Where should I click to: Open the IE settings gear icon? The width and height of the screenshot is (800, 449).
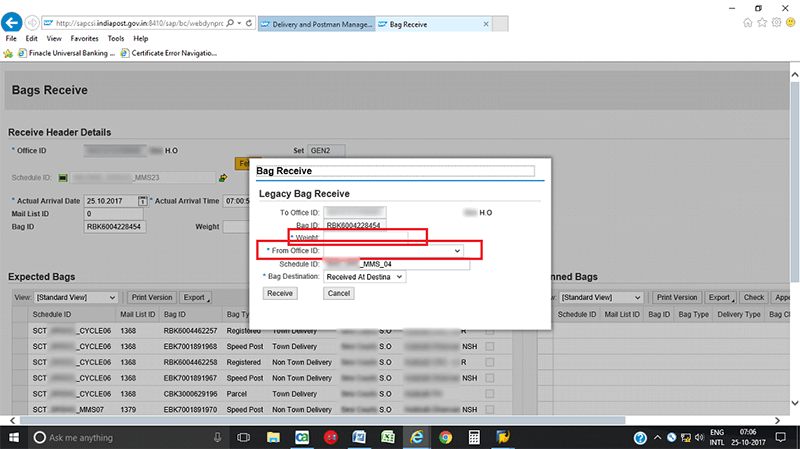[775, 21]
